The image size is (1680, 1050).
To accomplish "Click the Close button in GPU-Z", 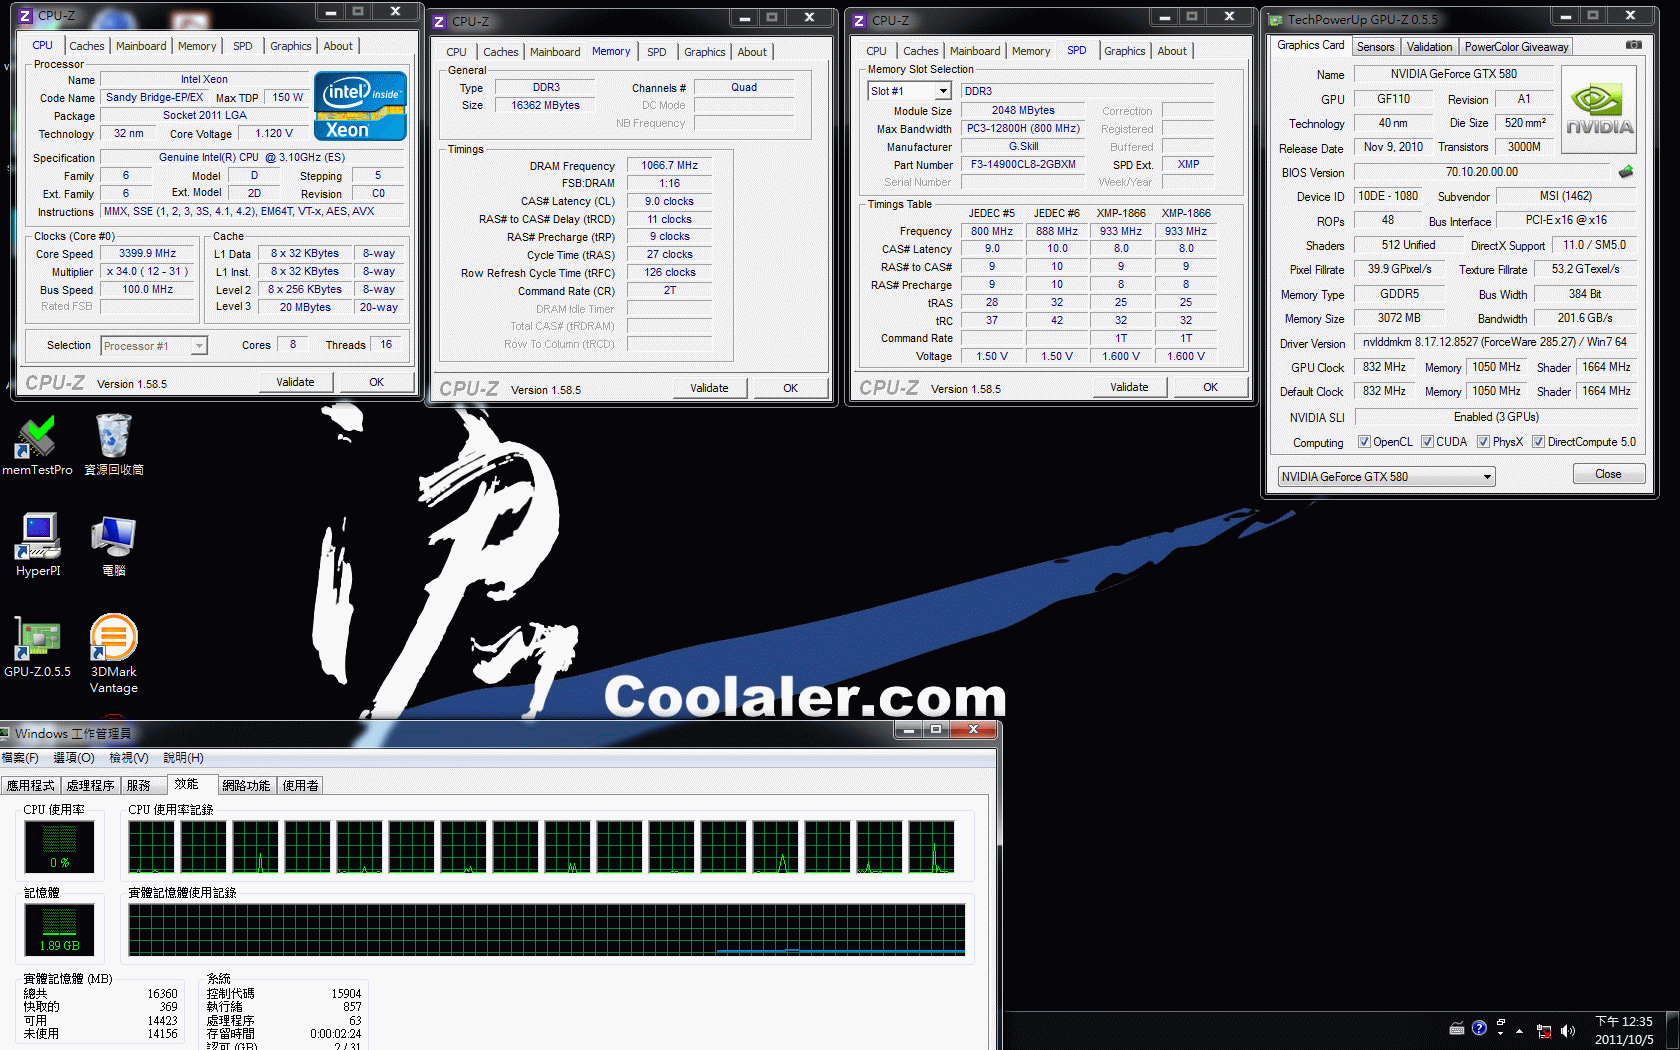I will 1608,474.
